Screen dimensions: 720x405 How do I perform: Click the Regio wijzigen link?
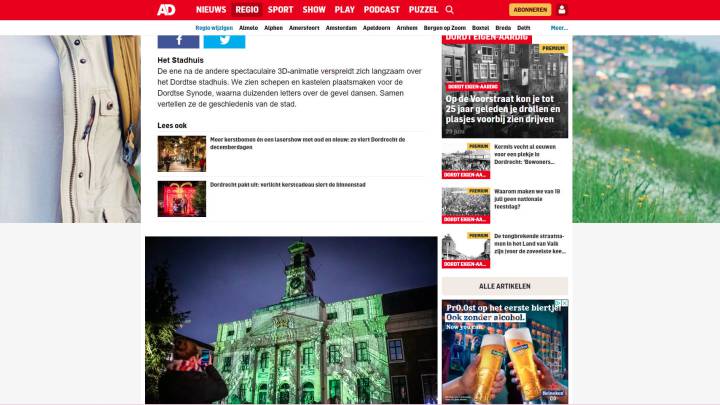click(214, 28)
